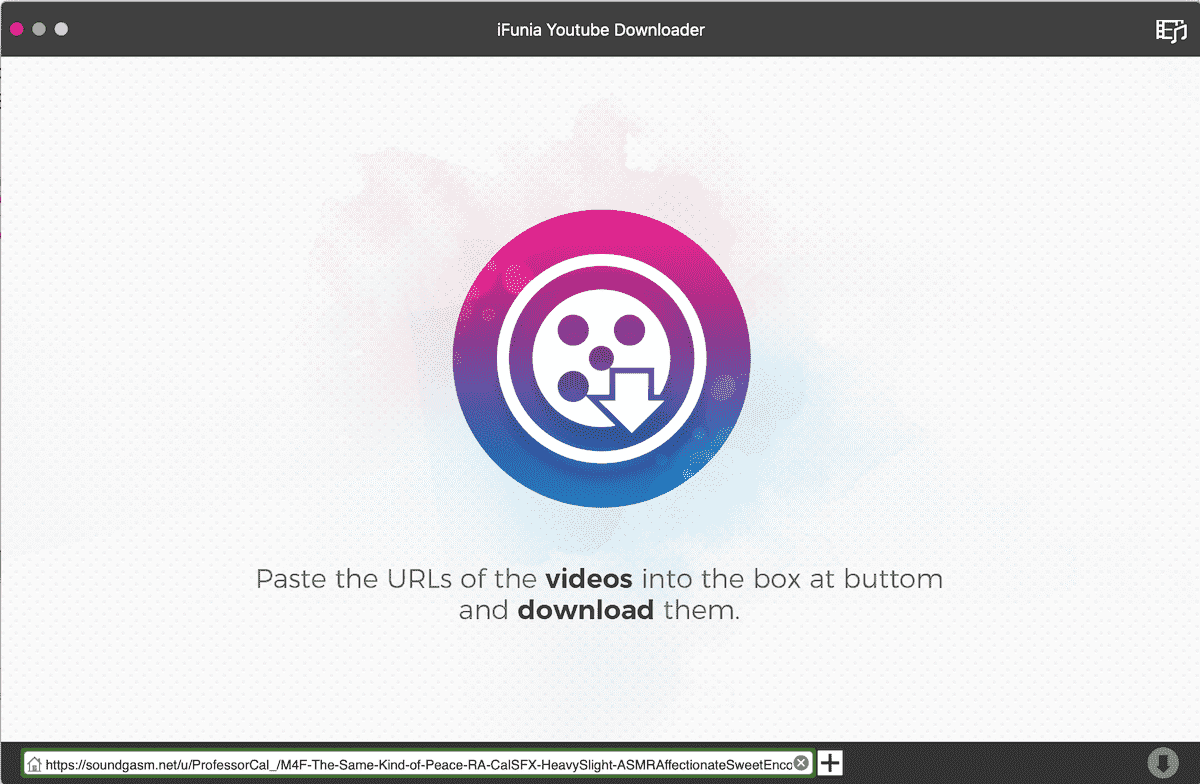The width and height of the screenshot is (1200, 784).
Task: Start the download with the round arrow icon
Action: [1161, 763]
